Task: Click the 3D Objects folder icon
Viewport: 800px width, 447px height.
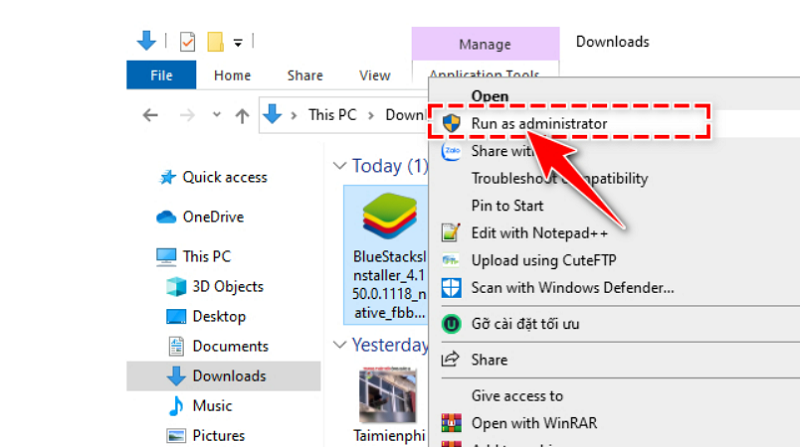Action: [176, 287]
